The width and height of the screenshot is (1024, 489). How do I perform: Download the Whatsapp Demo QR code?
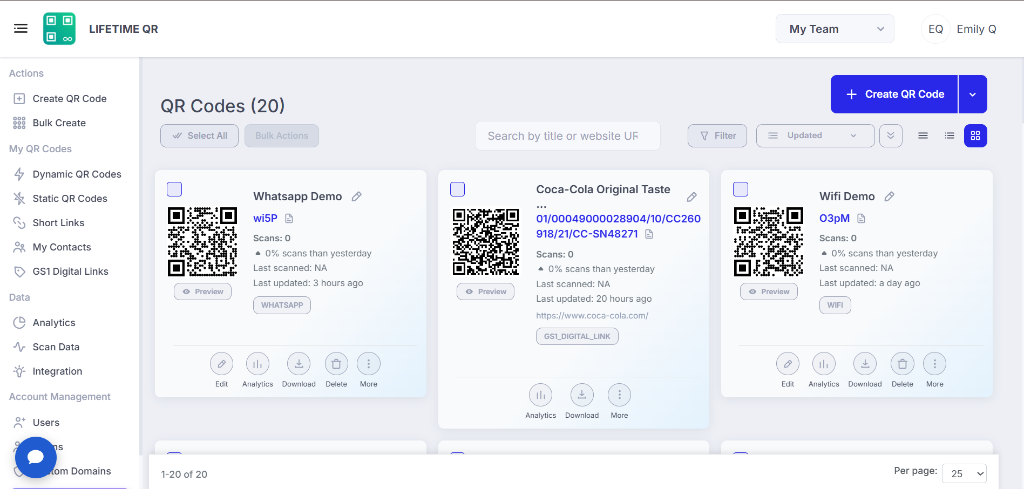coord(298,364)
